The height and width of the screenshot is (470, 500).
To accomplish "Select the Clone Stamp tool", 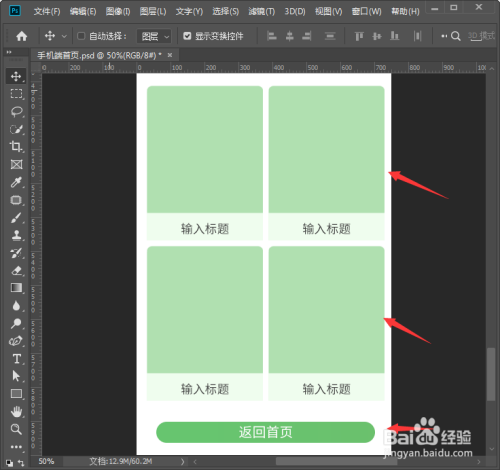I will click(x=16, y=235).
